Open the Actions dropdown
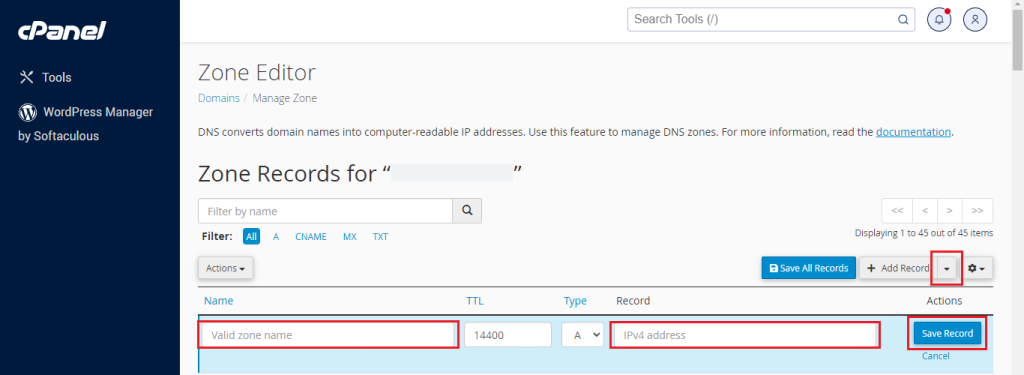The image size is (1024, 375). click(225, 268)
